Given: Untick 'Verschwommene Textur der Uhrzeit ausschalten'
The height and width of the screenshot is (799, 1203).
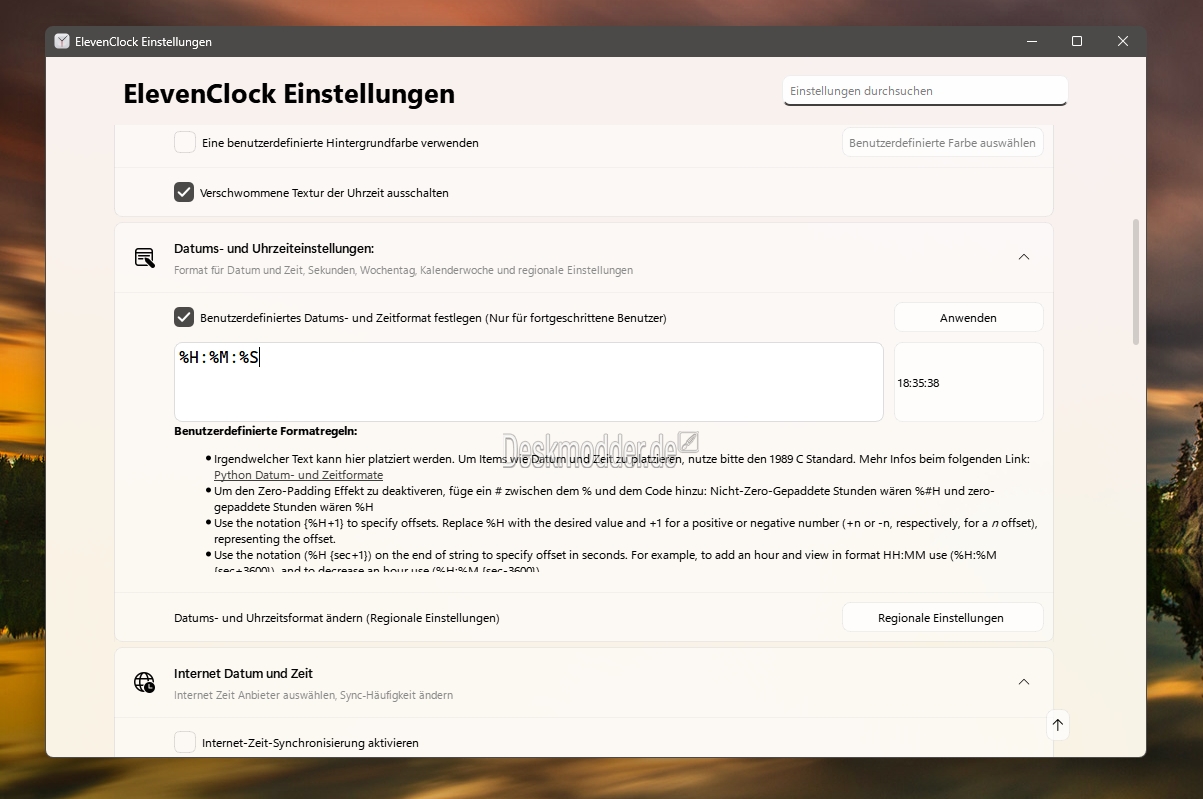Looking at the screenshot, I should (184, 192).
